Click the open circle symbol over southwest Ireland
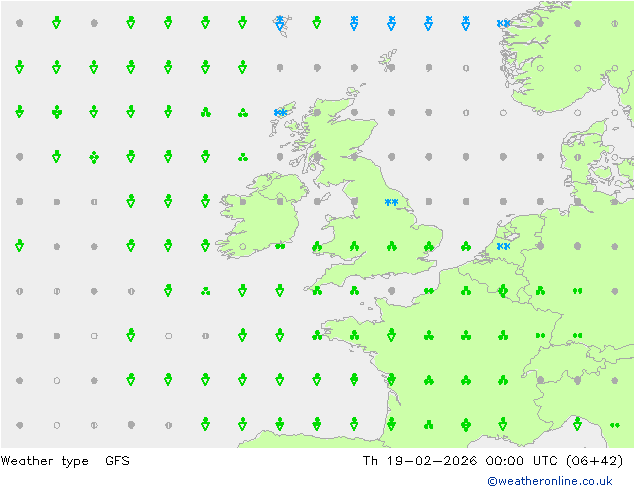 243,246
